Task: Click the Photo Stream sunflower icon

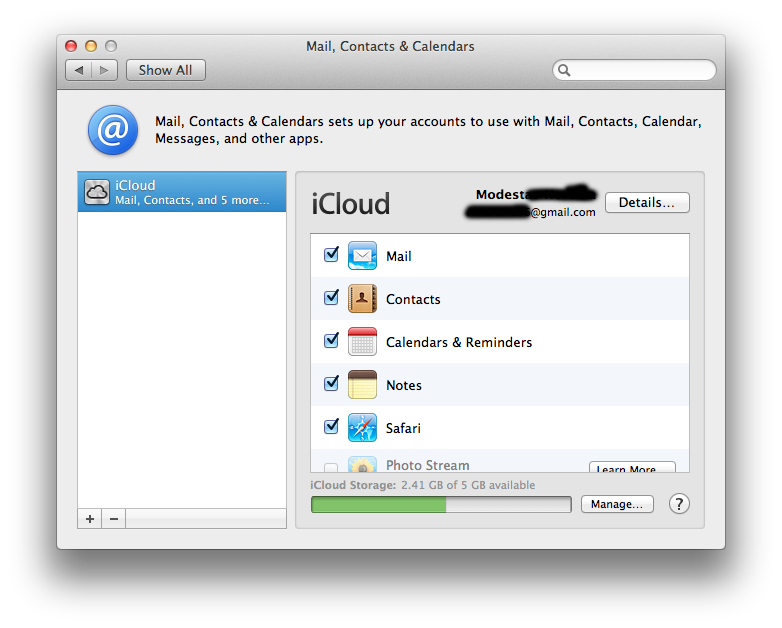Action: pyautogui.click(x=362, y=464)
